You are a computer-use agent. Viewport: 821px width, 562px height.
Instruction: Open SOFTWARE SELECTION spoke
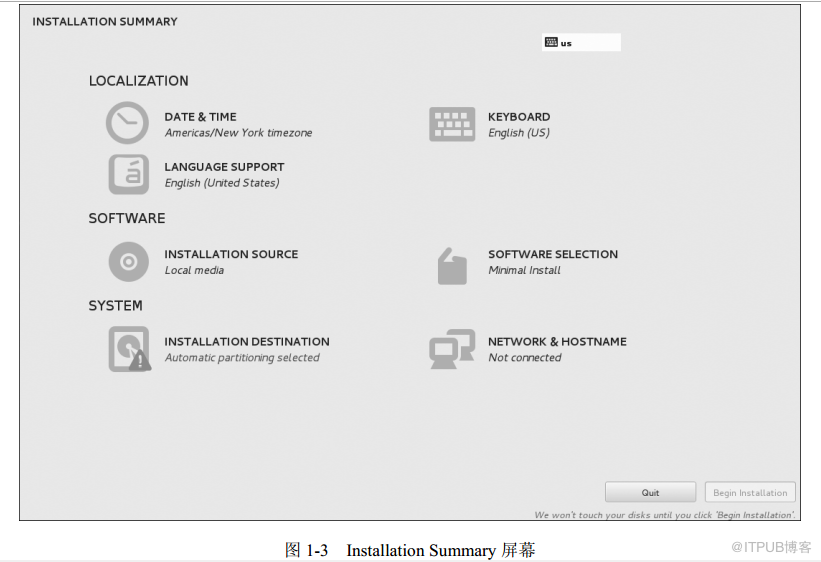pos(553,254)
